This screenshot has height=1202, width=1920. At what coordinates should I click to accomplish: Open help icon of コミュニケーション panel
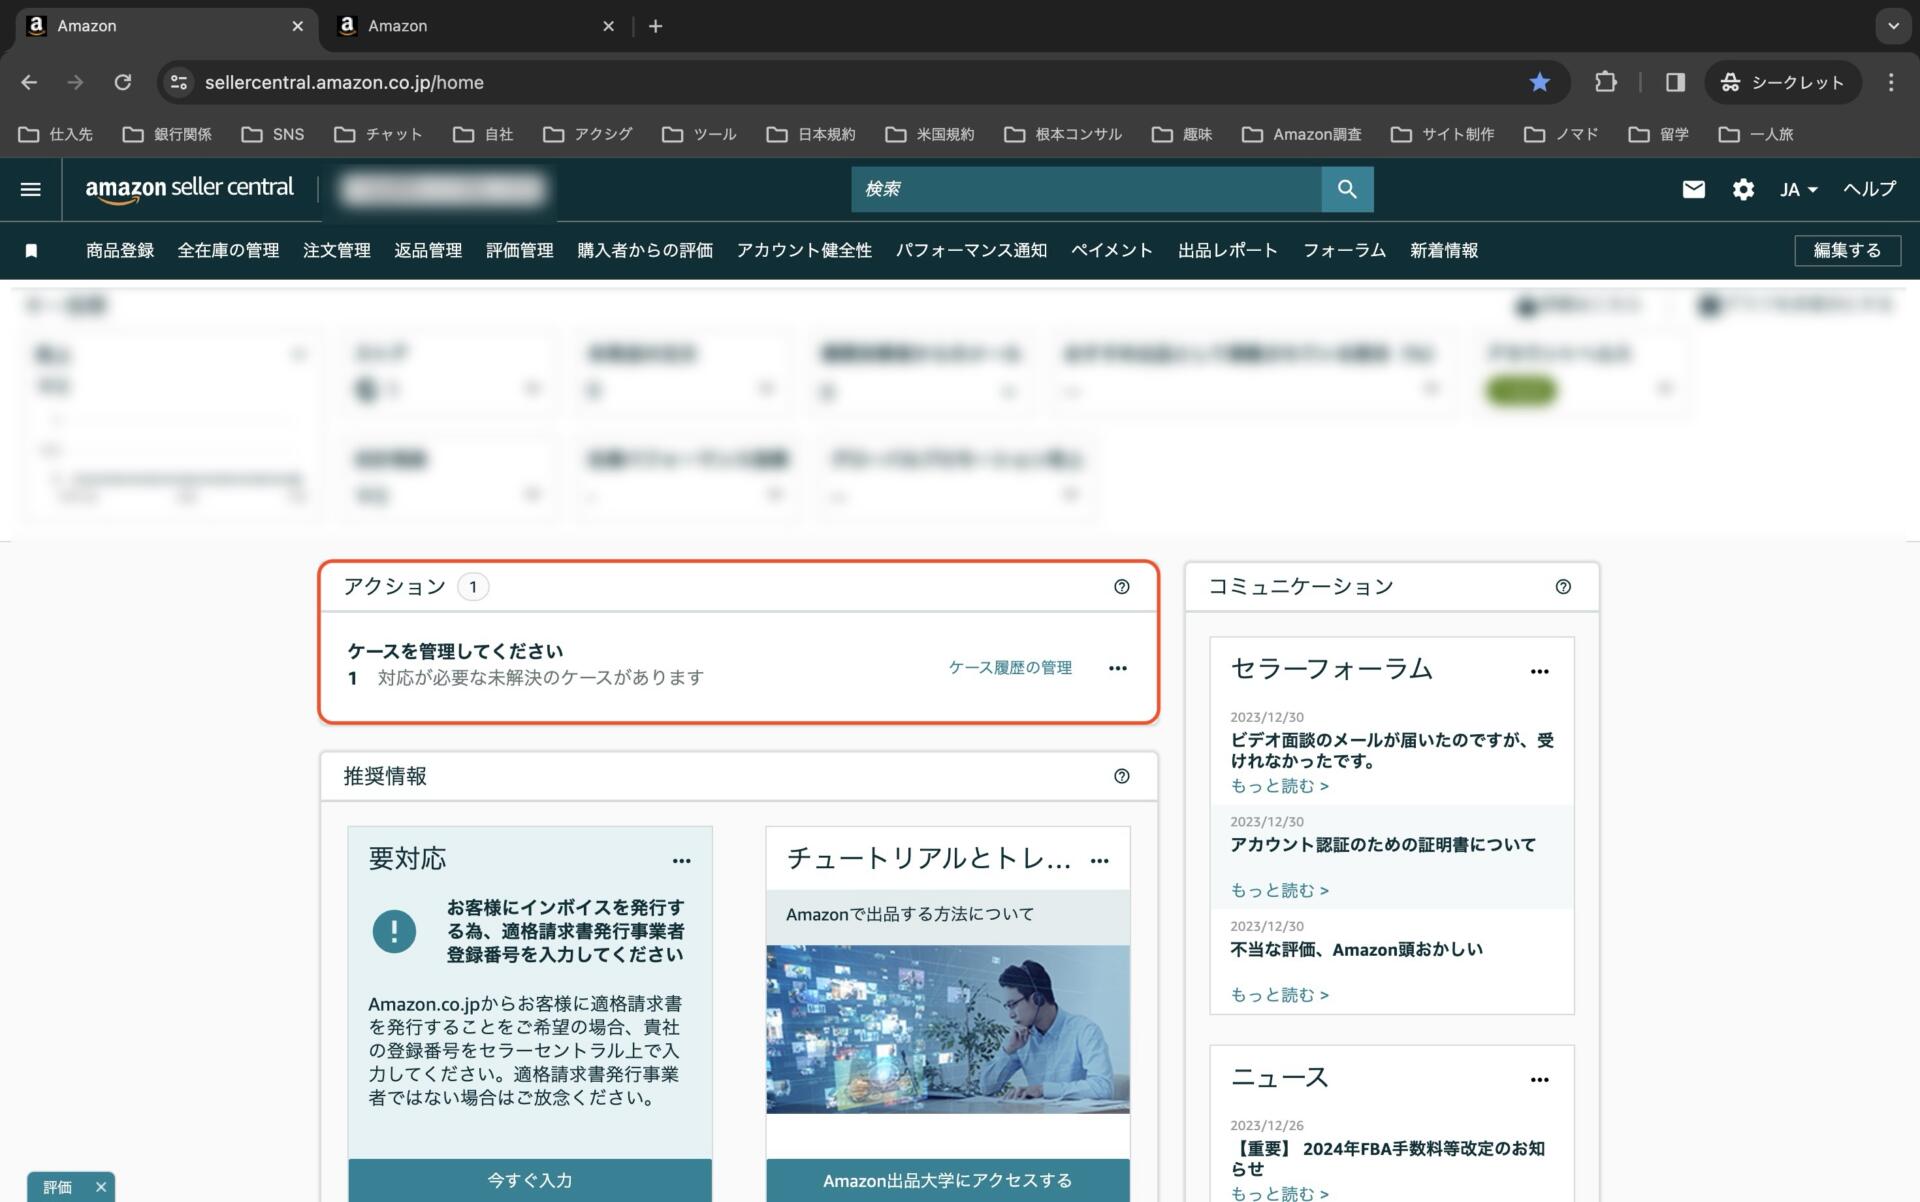[1563, 587]
